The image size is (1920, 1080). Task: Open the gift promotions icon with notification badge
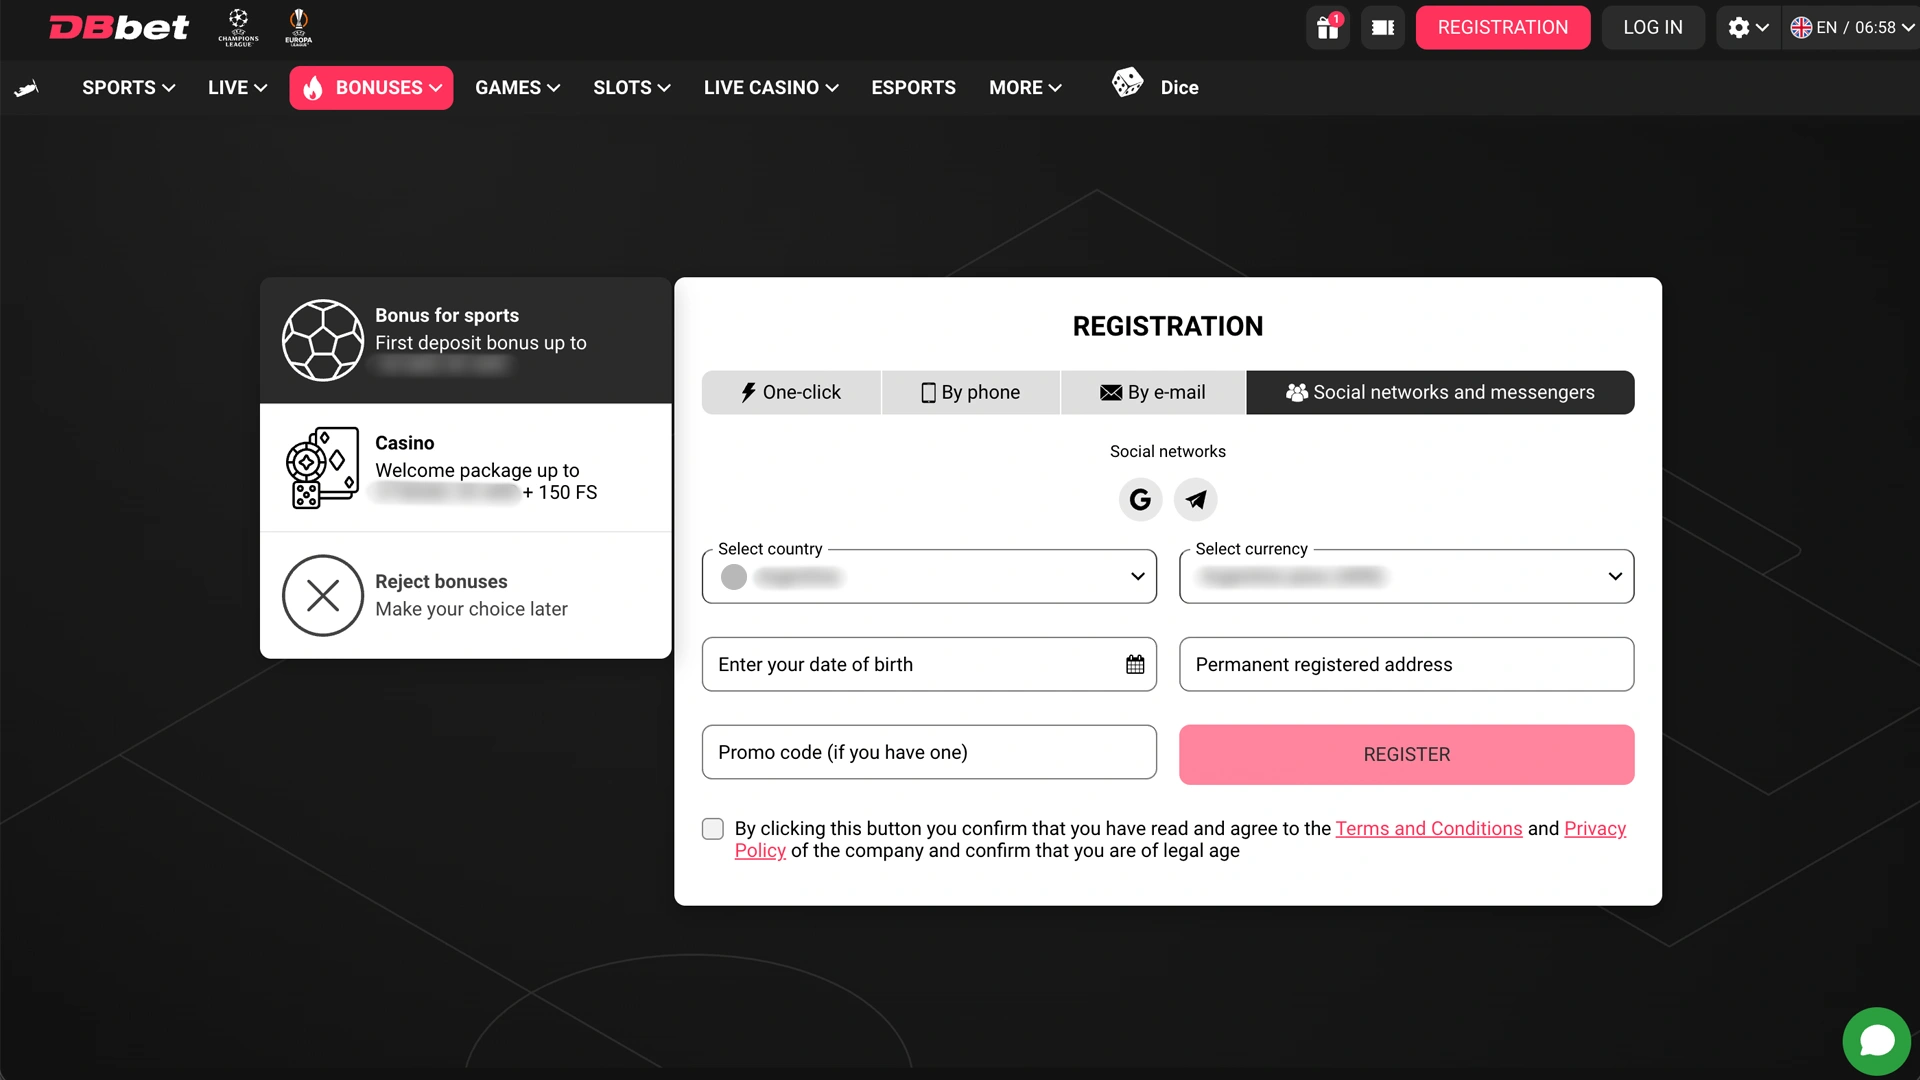(x=1327, y=27)
